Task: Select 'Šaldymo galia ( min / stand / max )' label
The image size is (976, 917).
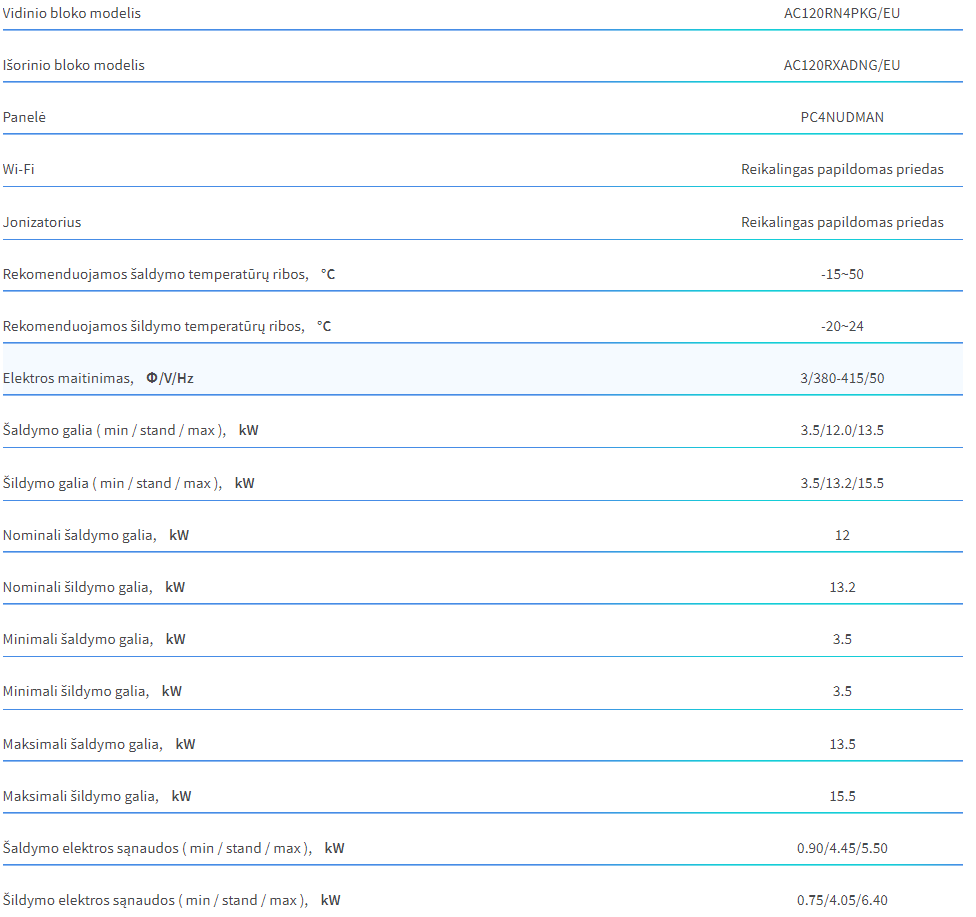Action: (115, 430)
